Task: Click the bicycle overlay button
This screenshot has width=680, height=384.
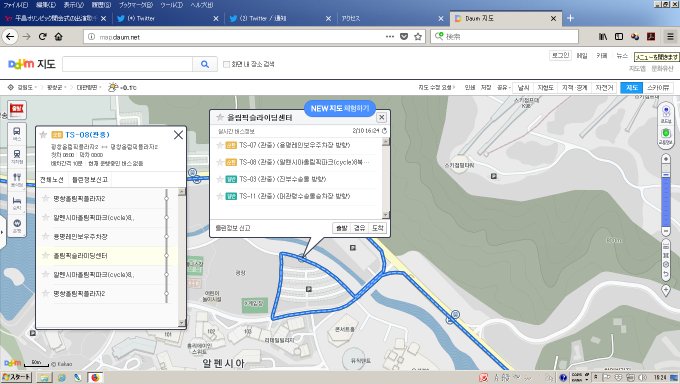Action: coord(604,88)
